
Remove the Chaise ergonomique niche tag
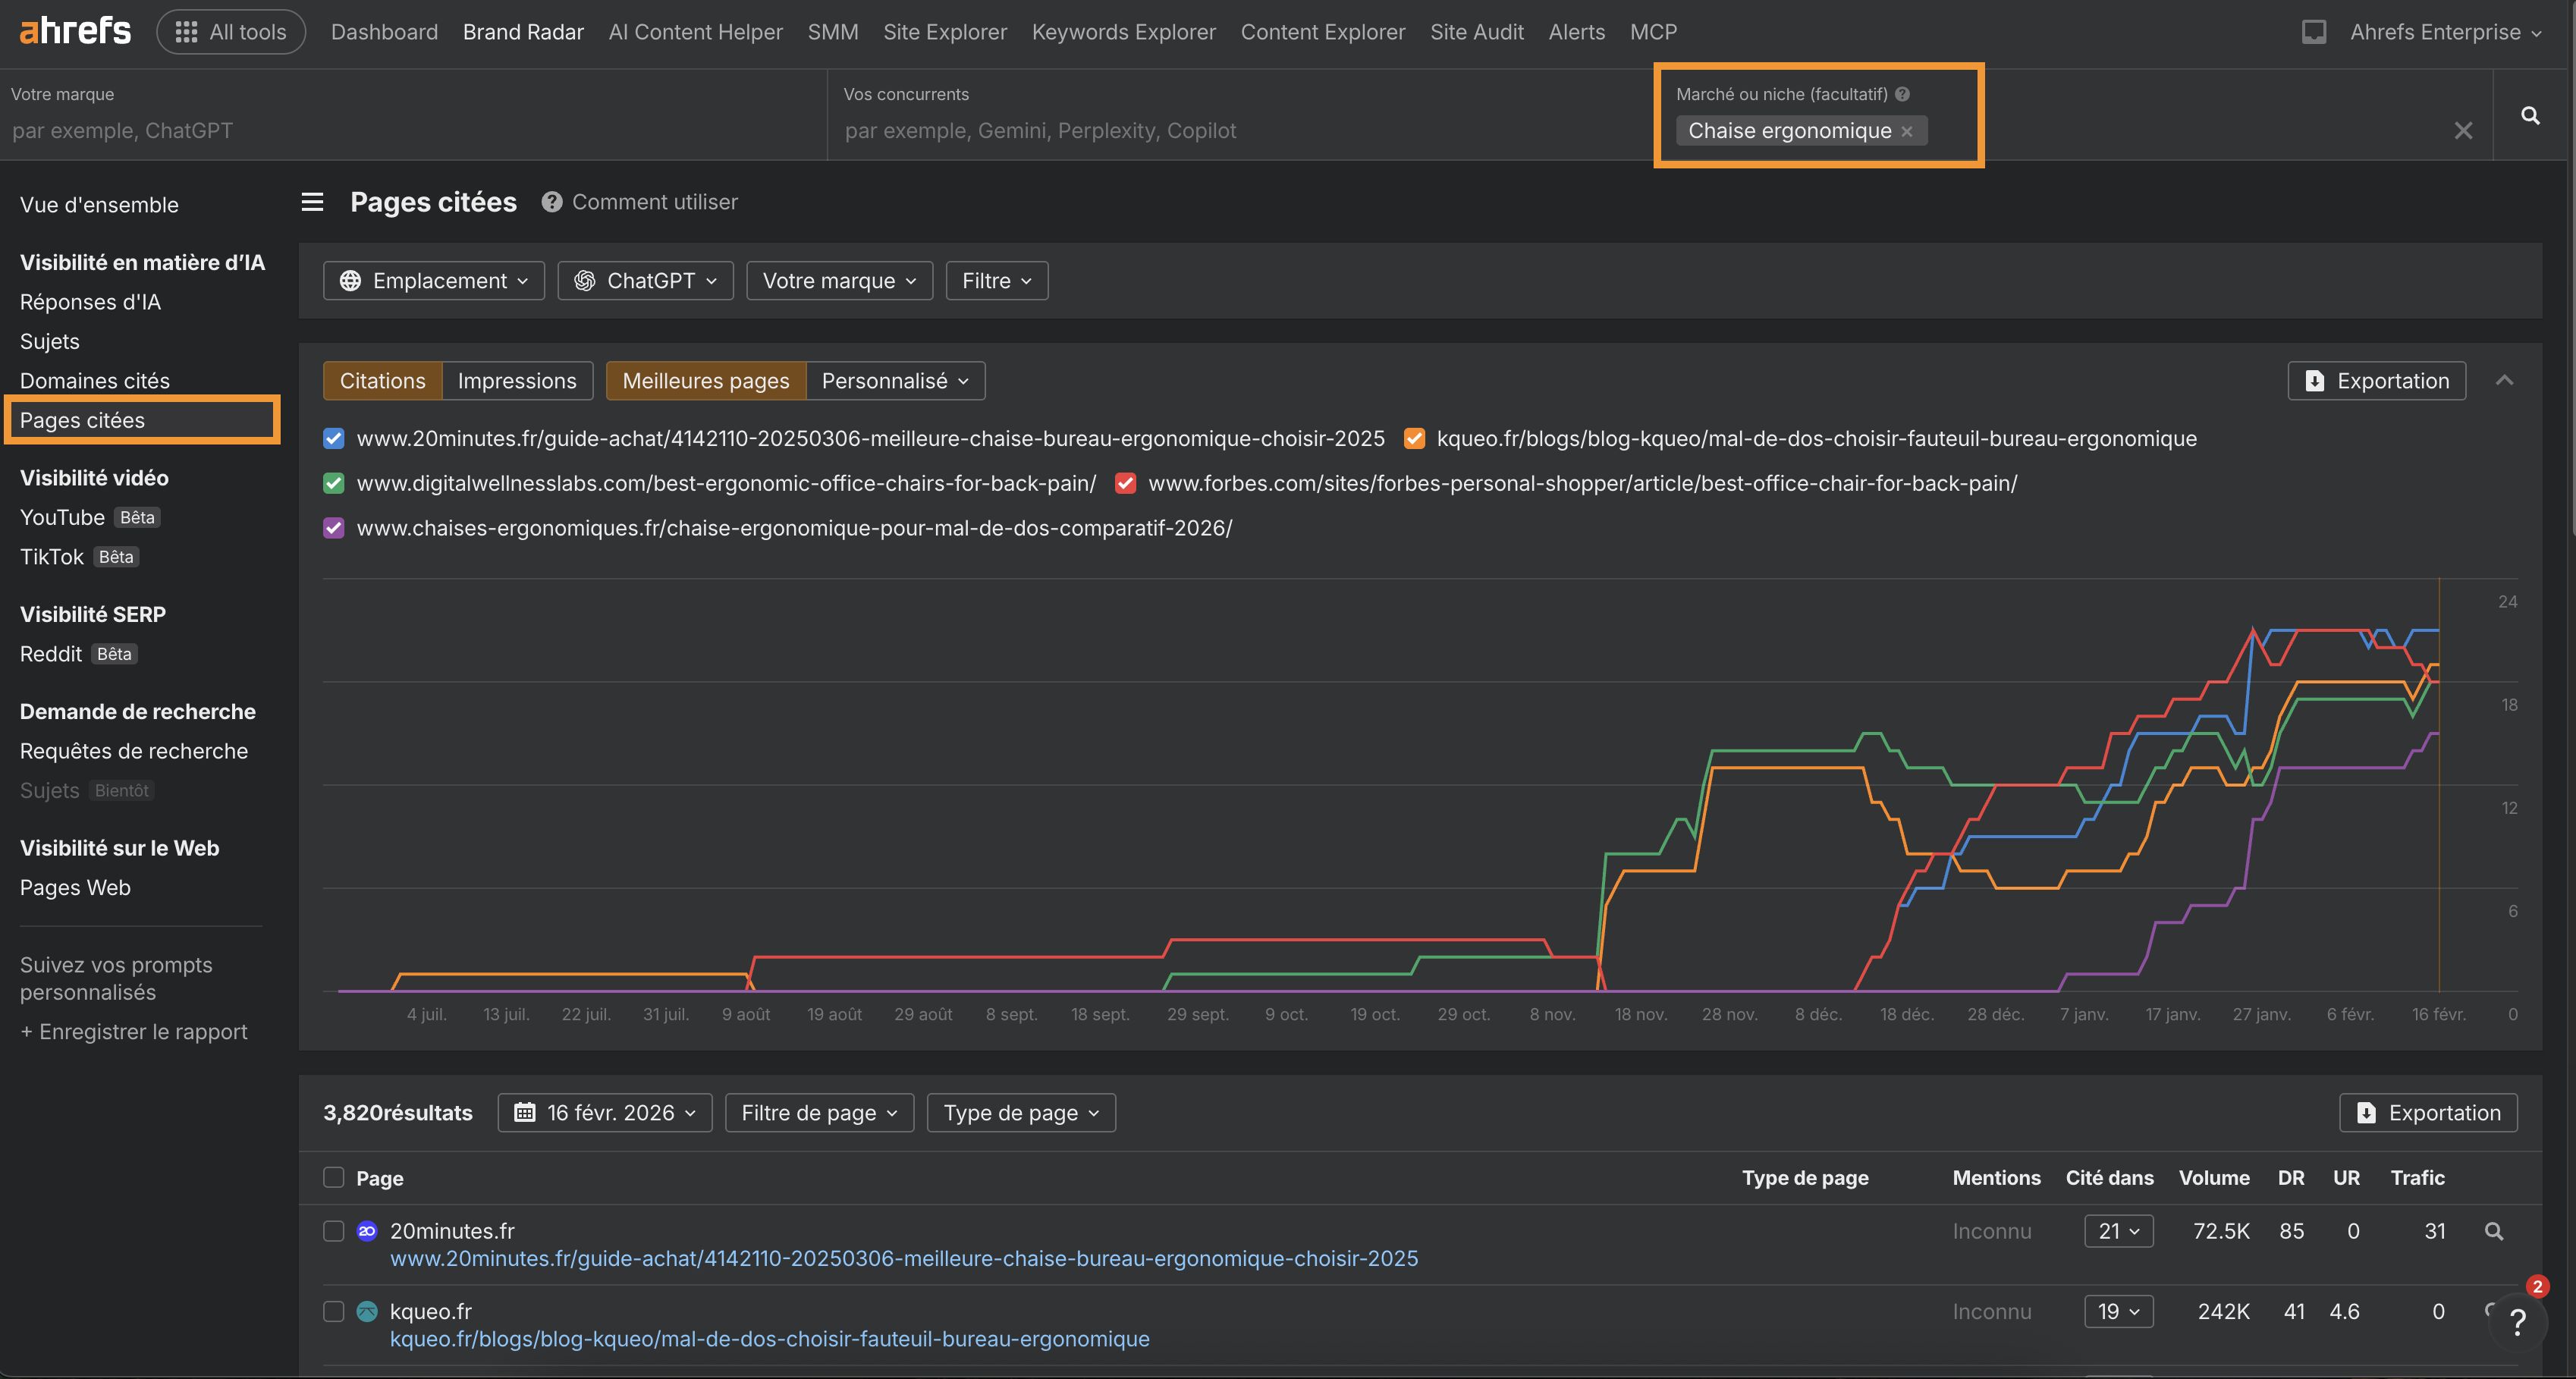(1908, 131)
